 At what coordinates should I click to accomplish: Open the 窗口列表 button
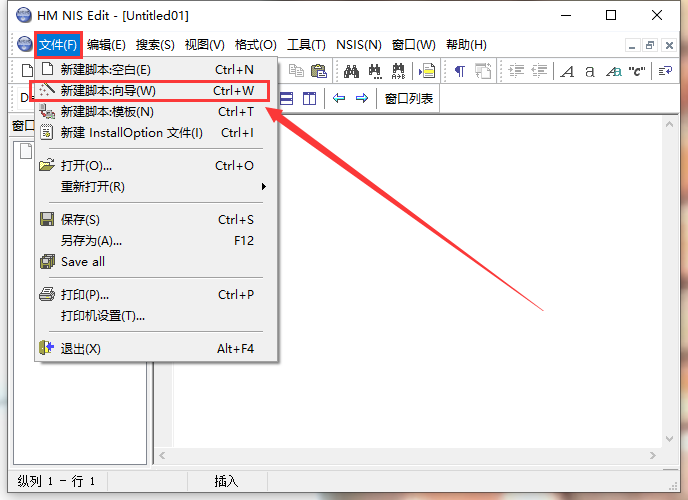point(408,98)
